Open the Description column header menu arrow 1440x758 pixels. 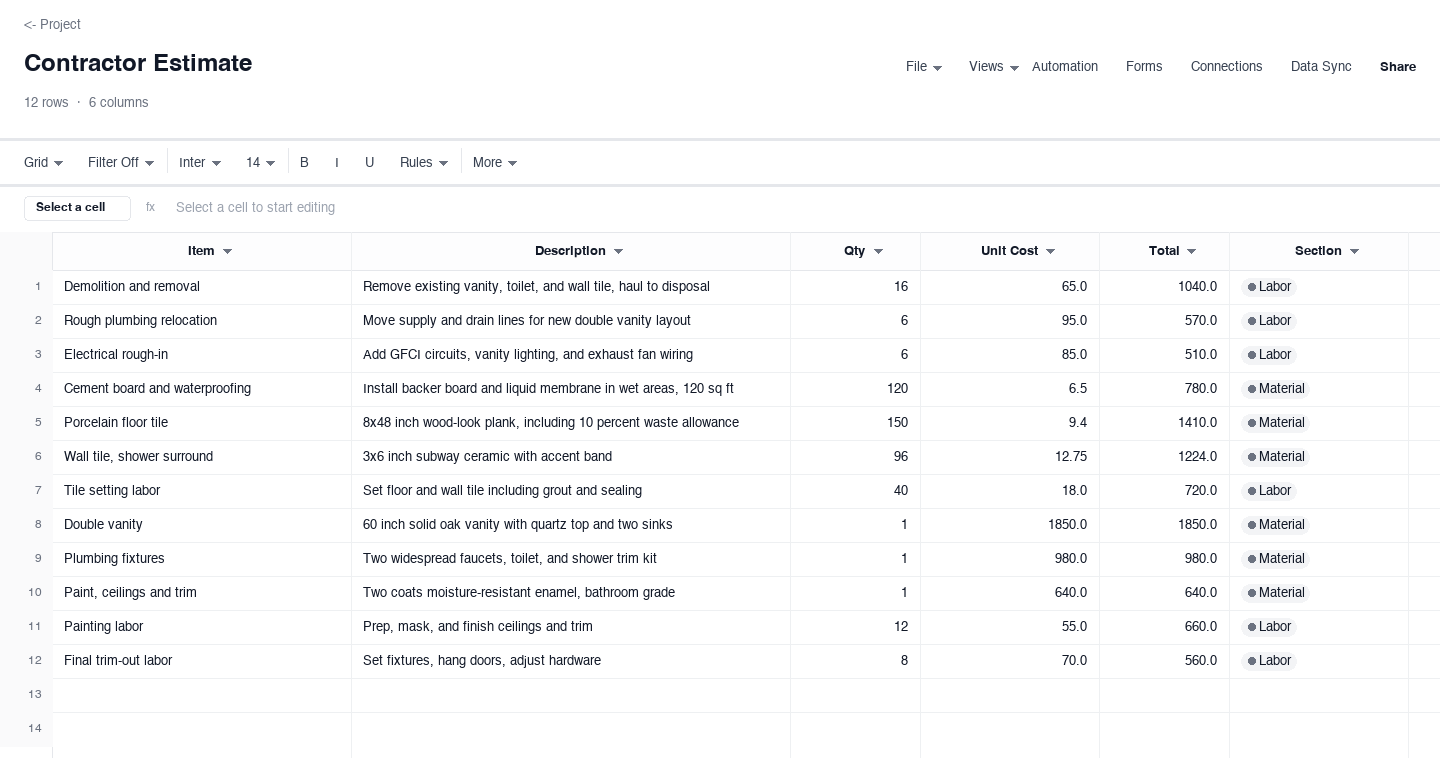pos(618,252)
